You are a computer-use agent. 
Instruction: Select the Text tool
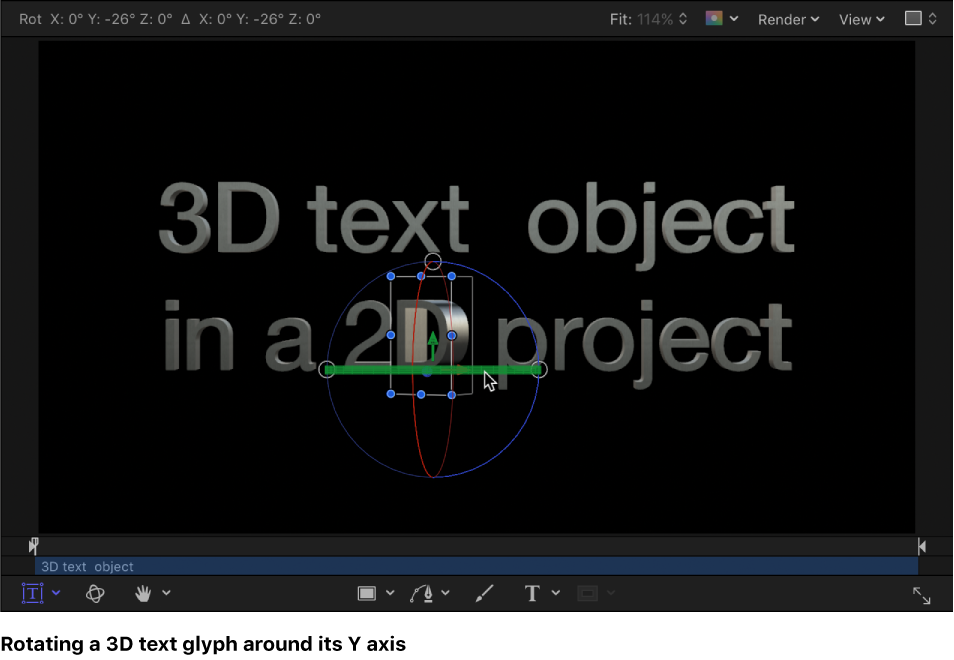coord(532,593)
